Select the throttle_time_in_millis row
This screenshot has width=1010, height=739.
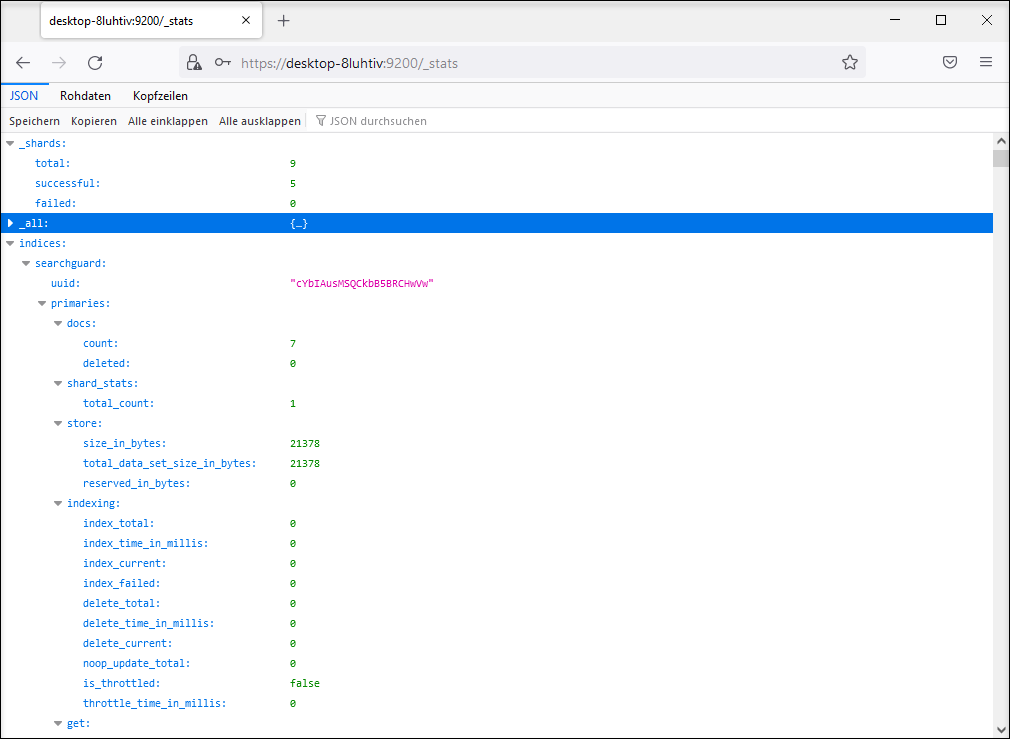point(497,704)
